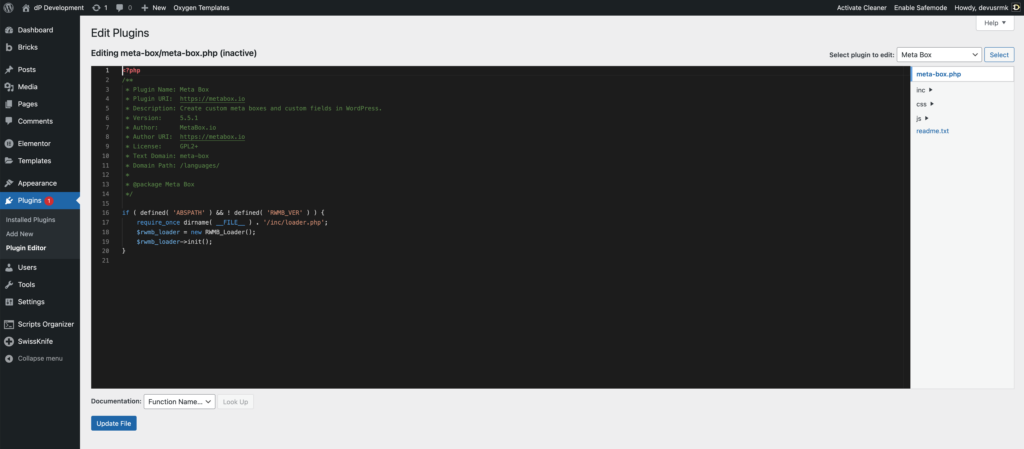
Task: Click the Text Domain: meta-box line
Action: 167,156
